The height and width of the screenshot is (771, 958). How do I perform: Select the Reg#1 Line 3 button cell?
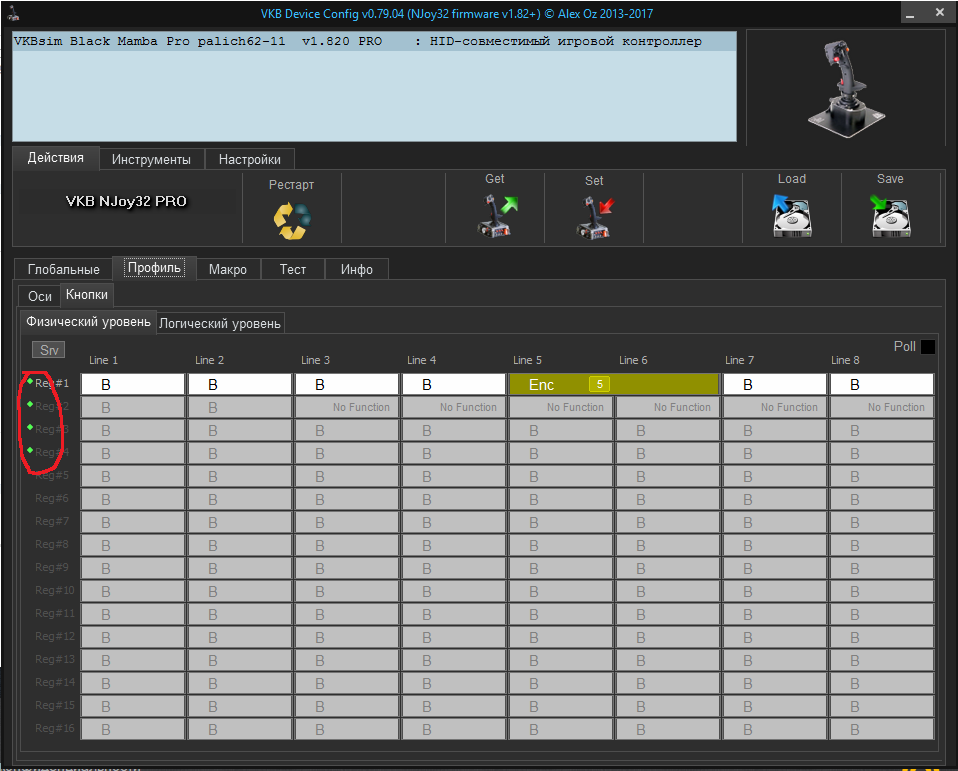point(346,384)
